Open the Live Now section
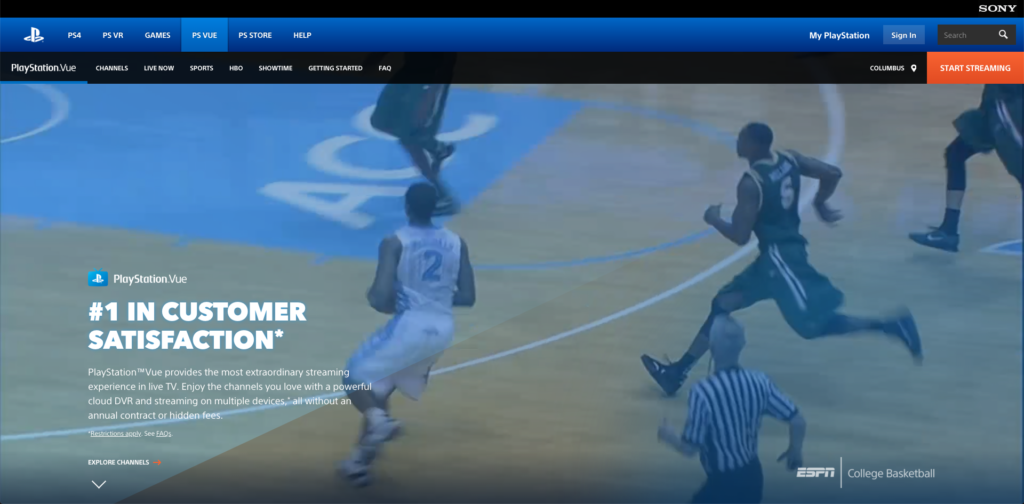 coord(159,68)
